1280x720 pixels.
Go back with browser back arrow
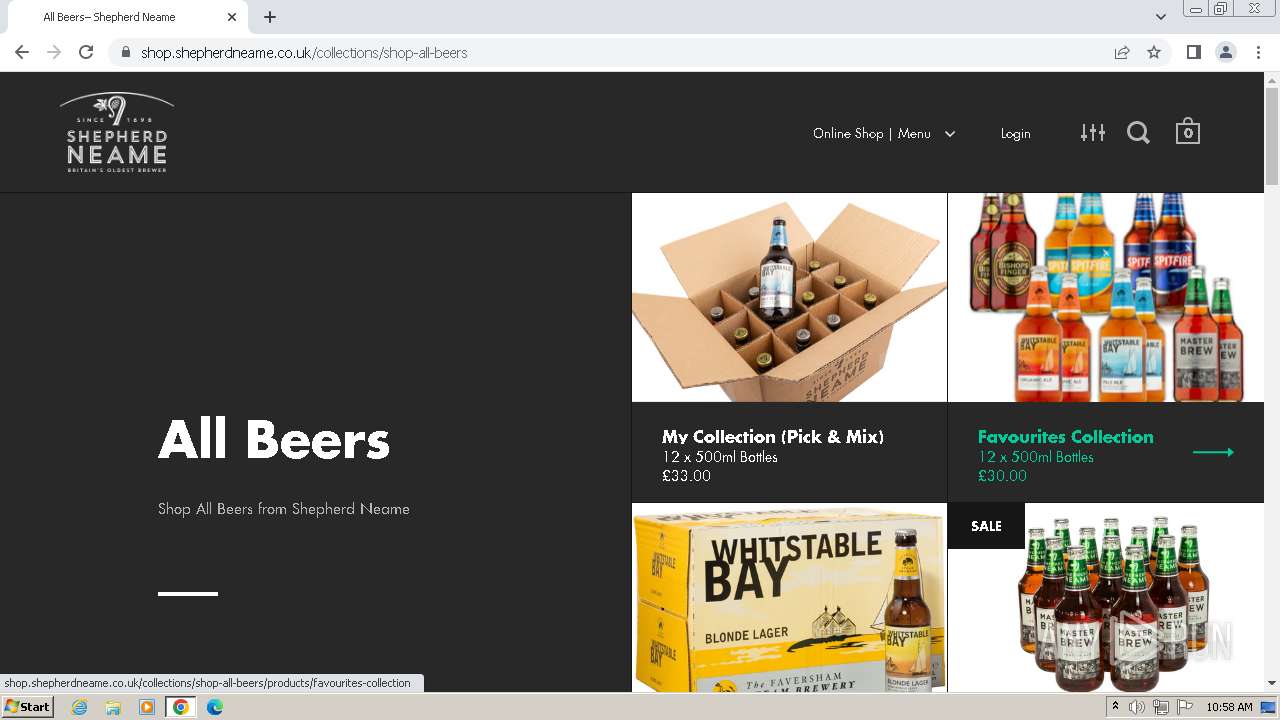(22, 52)
